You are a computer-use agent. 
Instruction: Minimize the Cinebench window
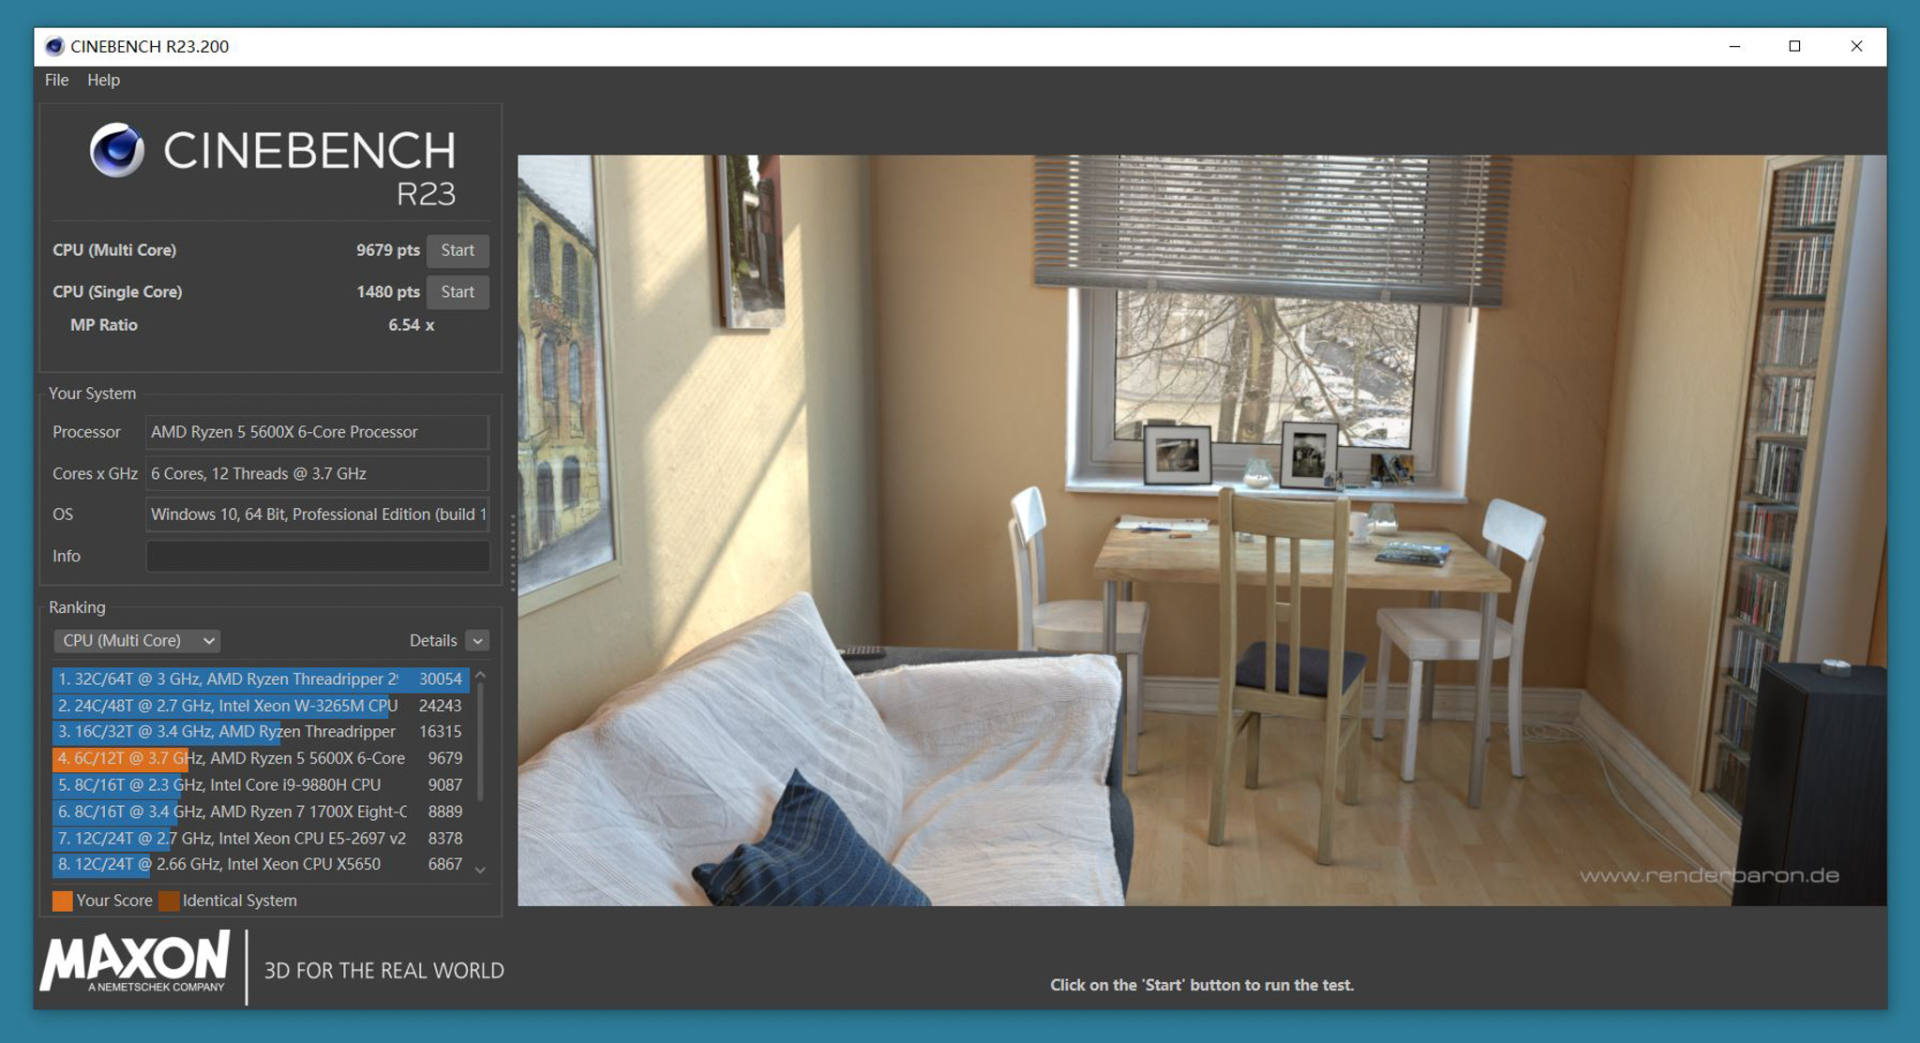pos(1734,46)
